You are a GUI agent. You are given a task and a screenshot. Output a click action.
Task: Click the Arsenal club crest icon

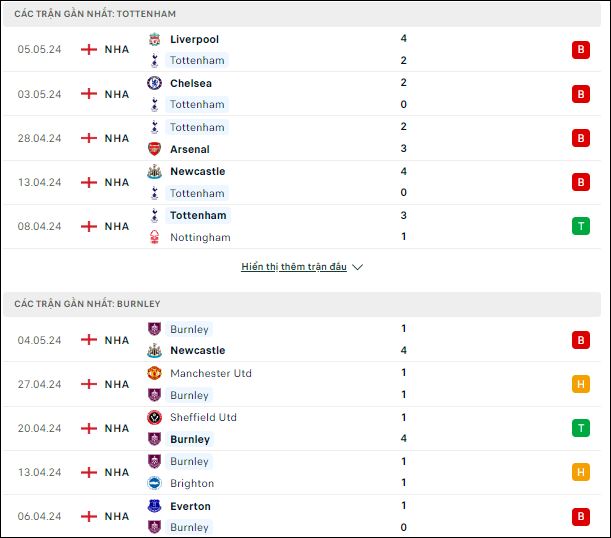(x=155, y=149)
